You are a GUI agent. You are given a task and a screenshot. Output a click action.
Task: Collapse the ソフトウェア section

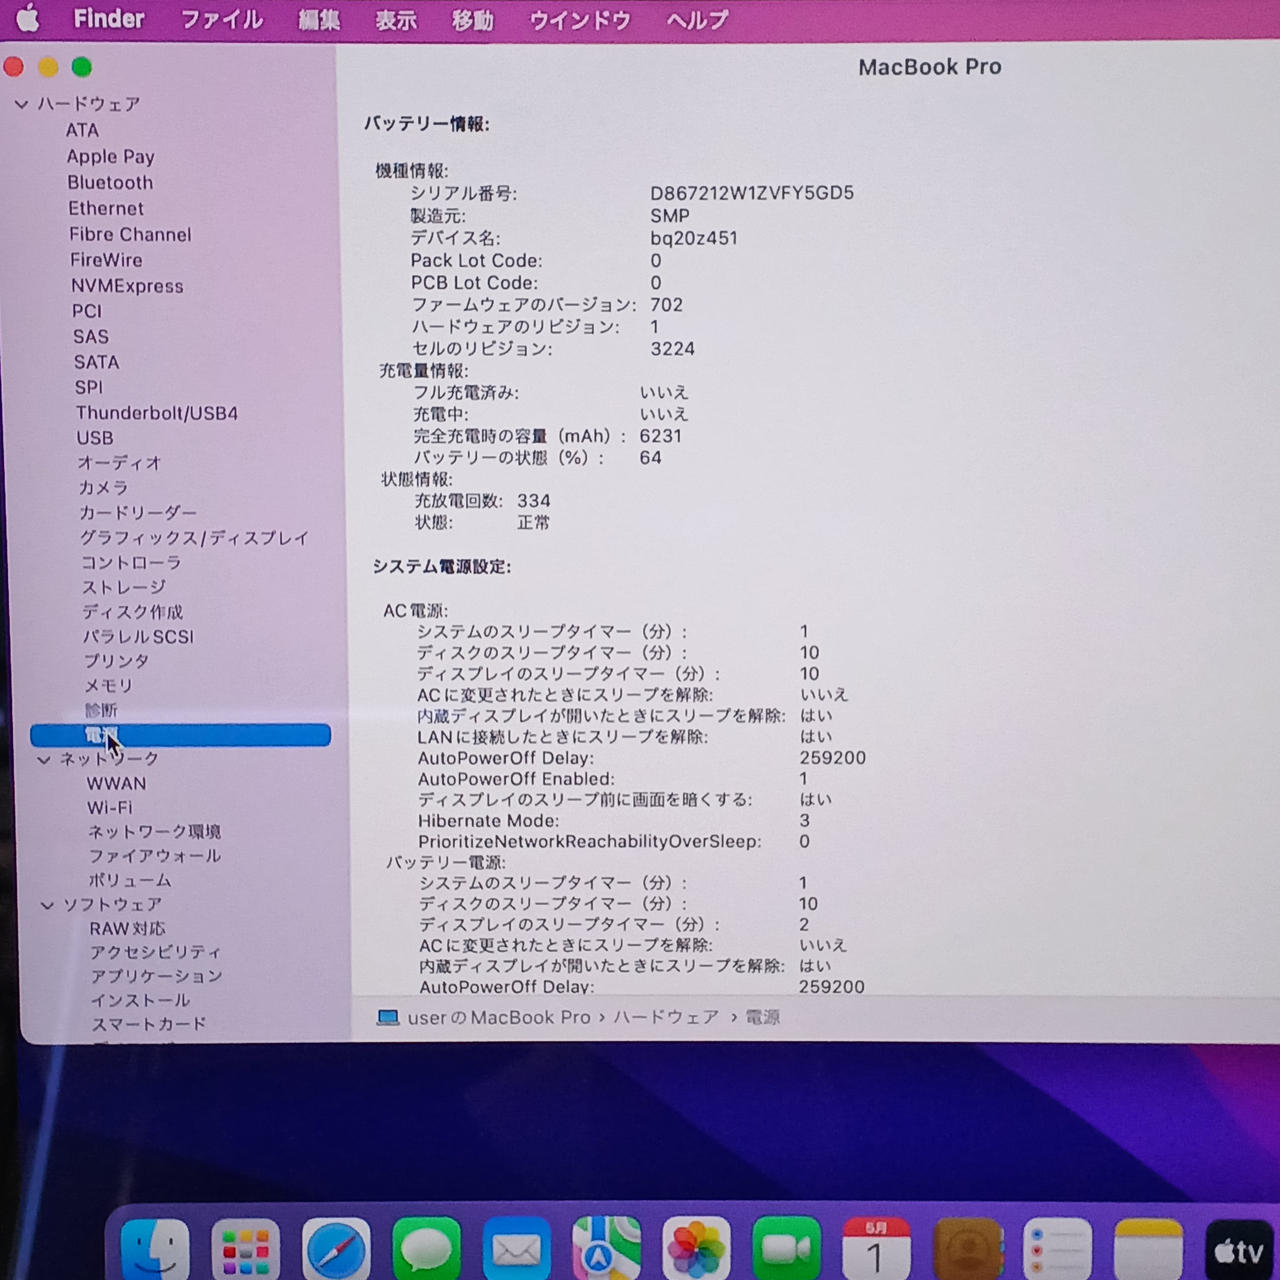(47, 905)
